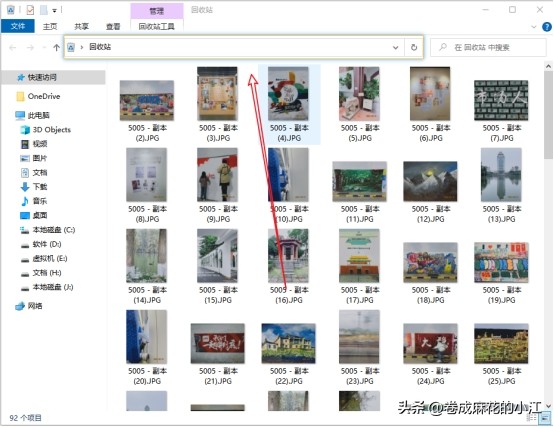The width and height of the screenshot is (554, 427).
Task: Go up one folder level
Action: 56,47
